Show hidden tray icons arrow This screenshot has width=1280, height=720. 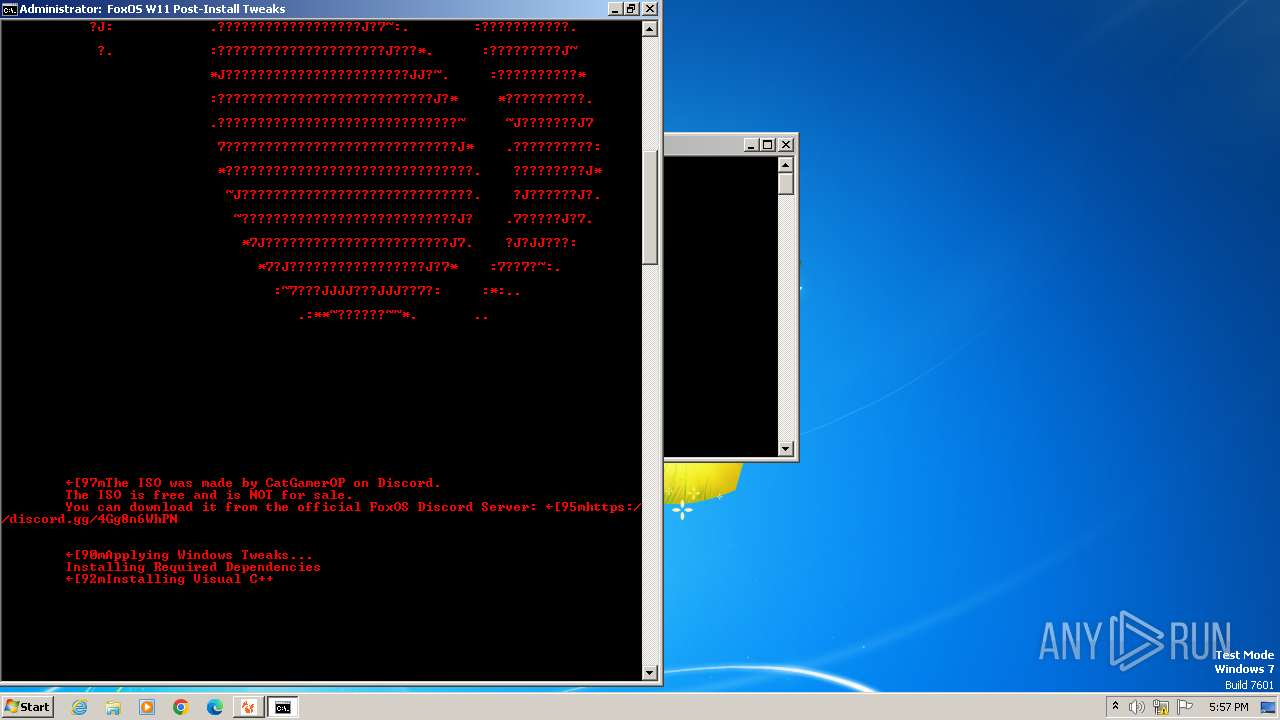pyautogui.click(x=1115, y=707)
